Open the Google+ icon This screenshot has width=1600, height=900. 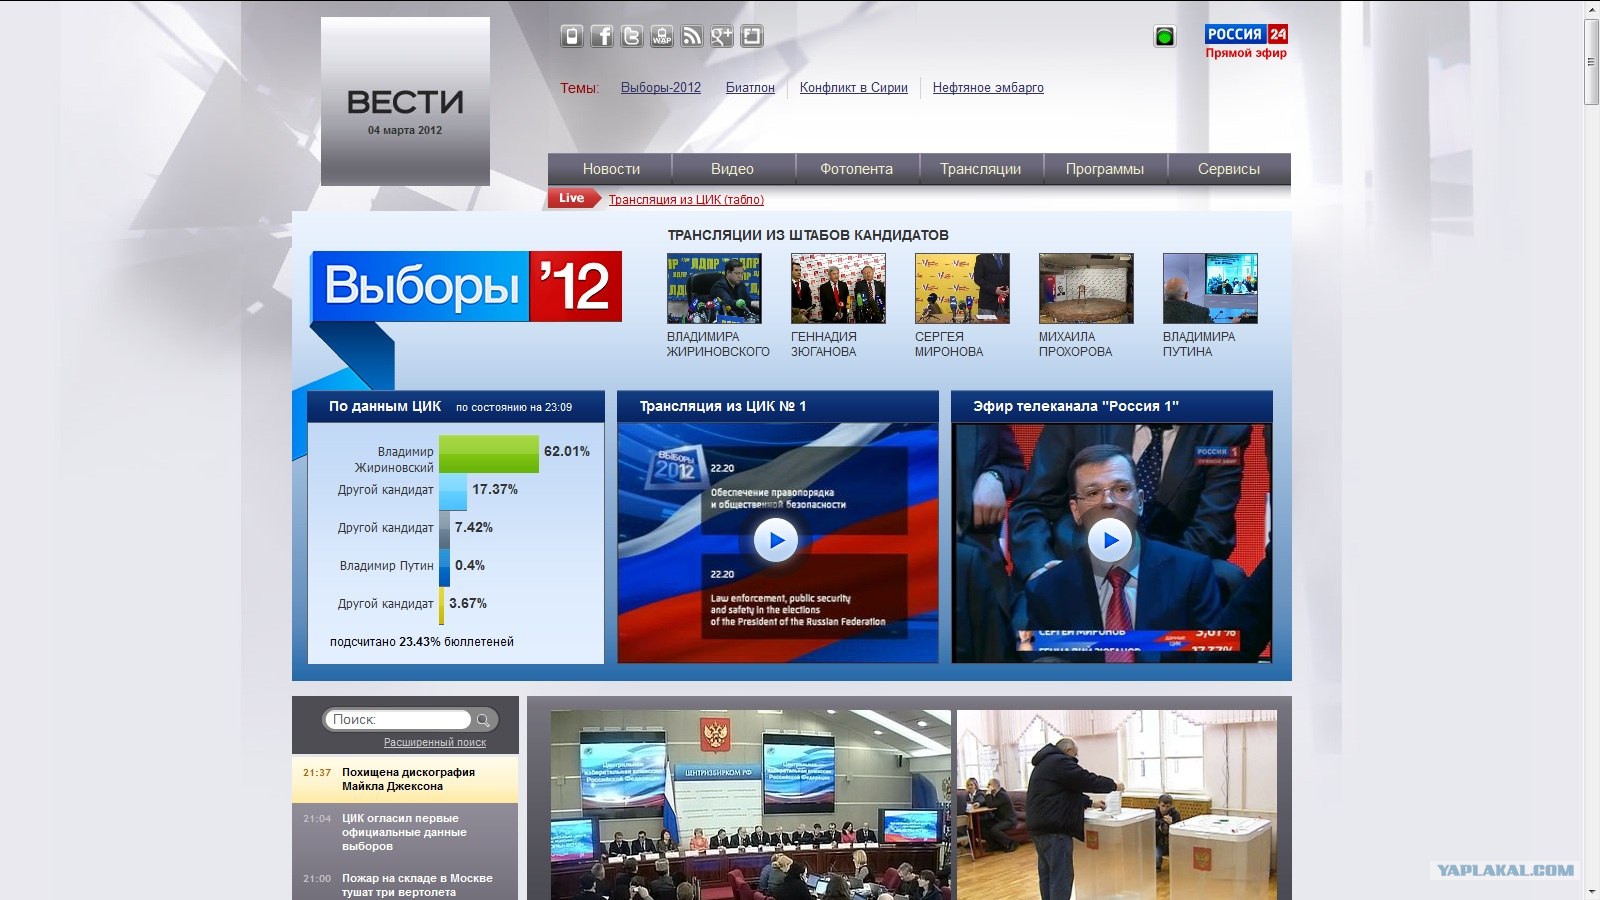(x=722, y=37)
